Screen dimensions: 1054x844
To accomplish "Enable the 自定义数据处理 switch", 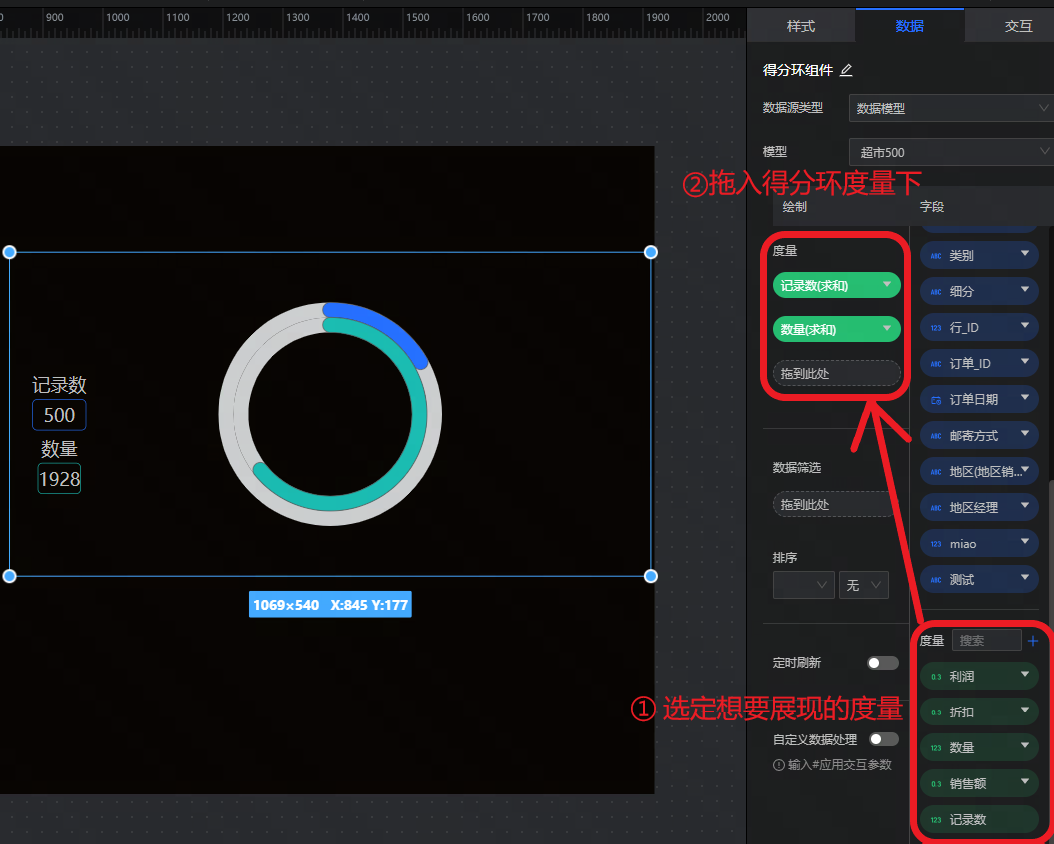I will coord(883,739).
